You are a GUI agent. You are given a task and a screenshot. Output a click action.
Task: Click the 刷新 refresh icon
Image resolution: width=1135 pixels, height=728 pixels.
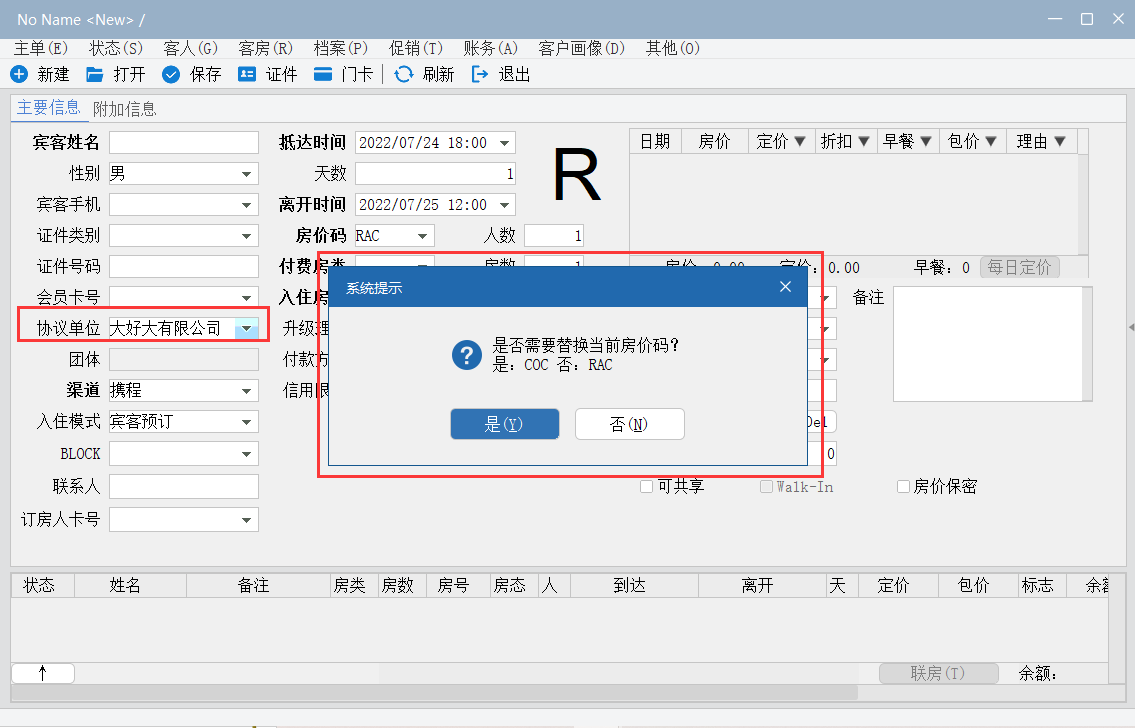[x=404, y=74]
